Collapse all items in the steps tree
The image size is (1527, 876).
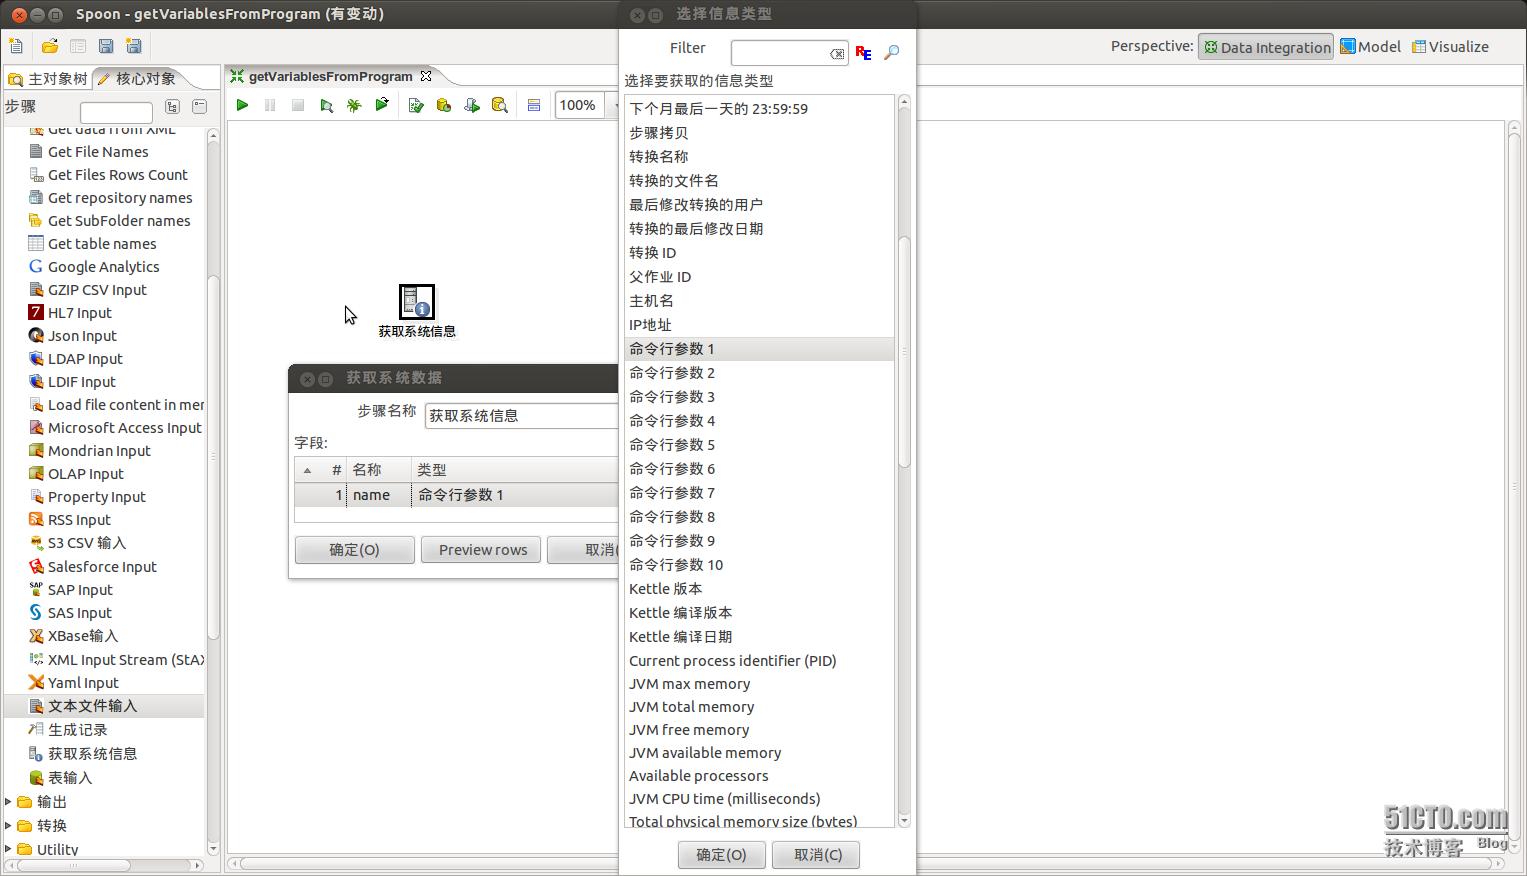tap(199, 107)
